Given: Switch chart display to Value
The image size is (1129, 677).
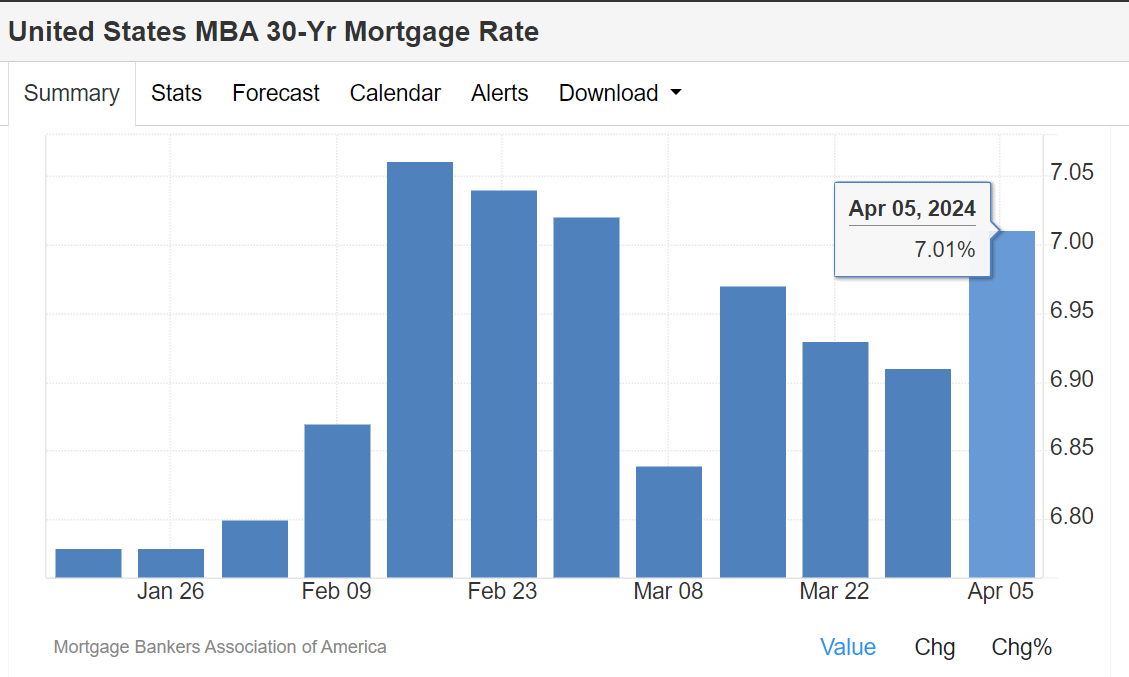Looking at the screenshot, I should [847, 647].
